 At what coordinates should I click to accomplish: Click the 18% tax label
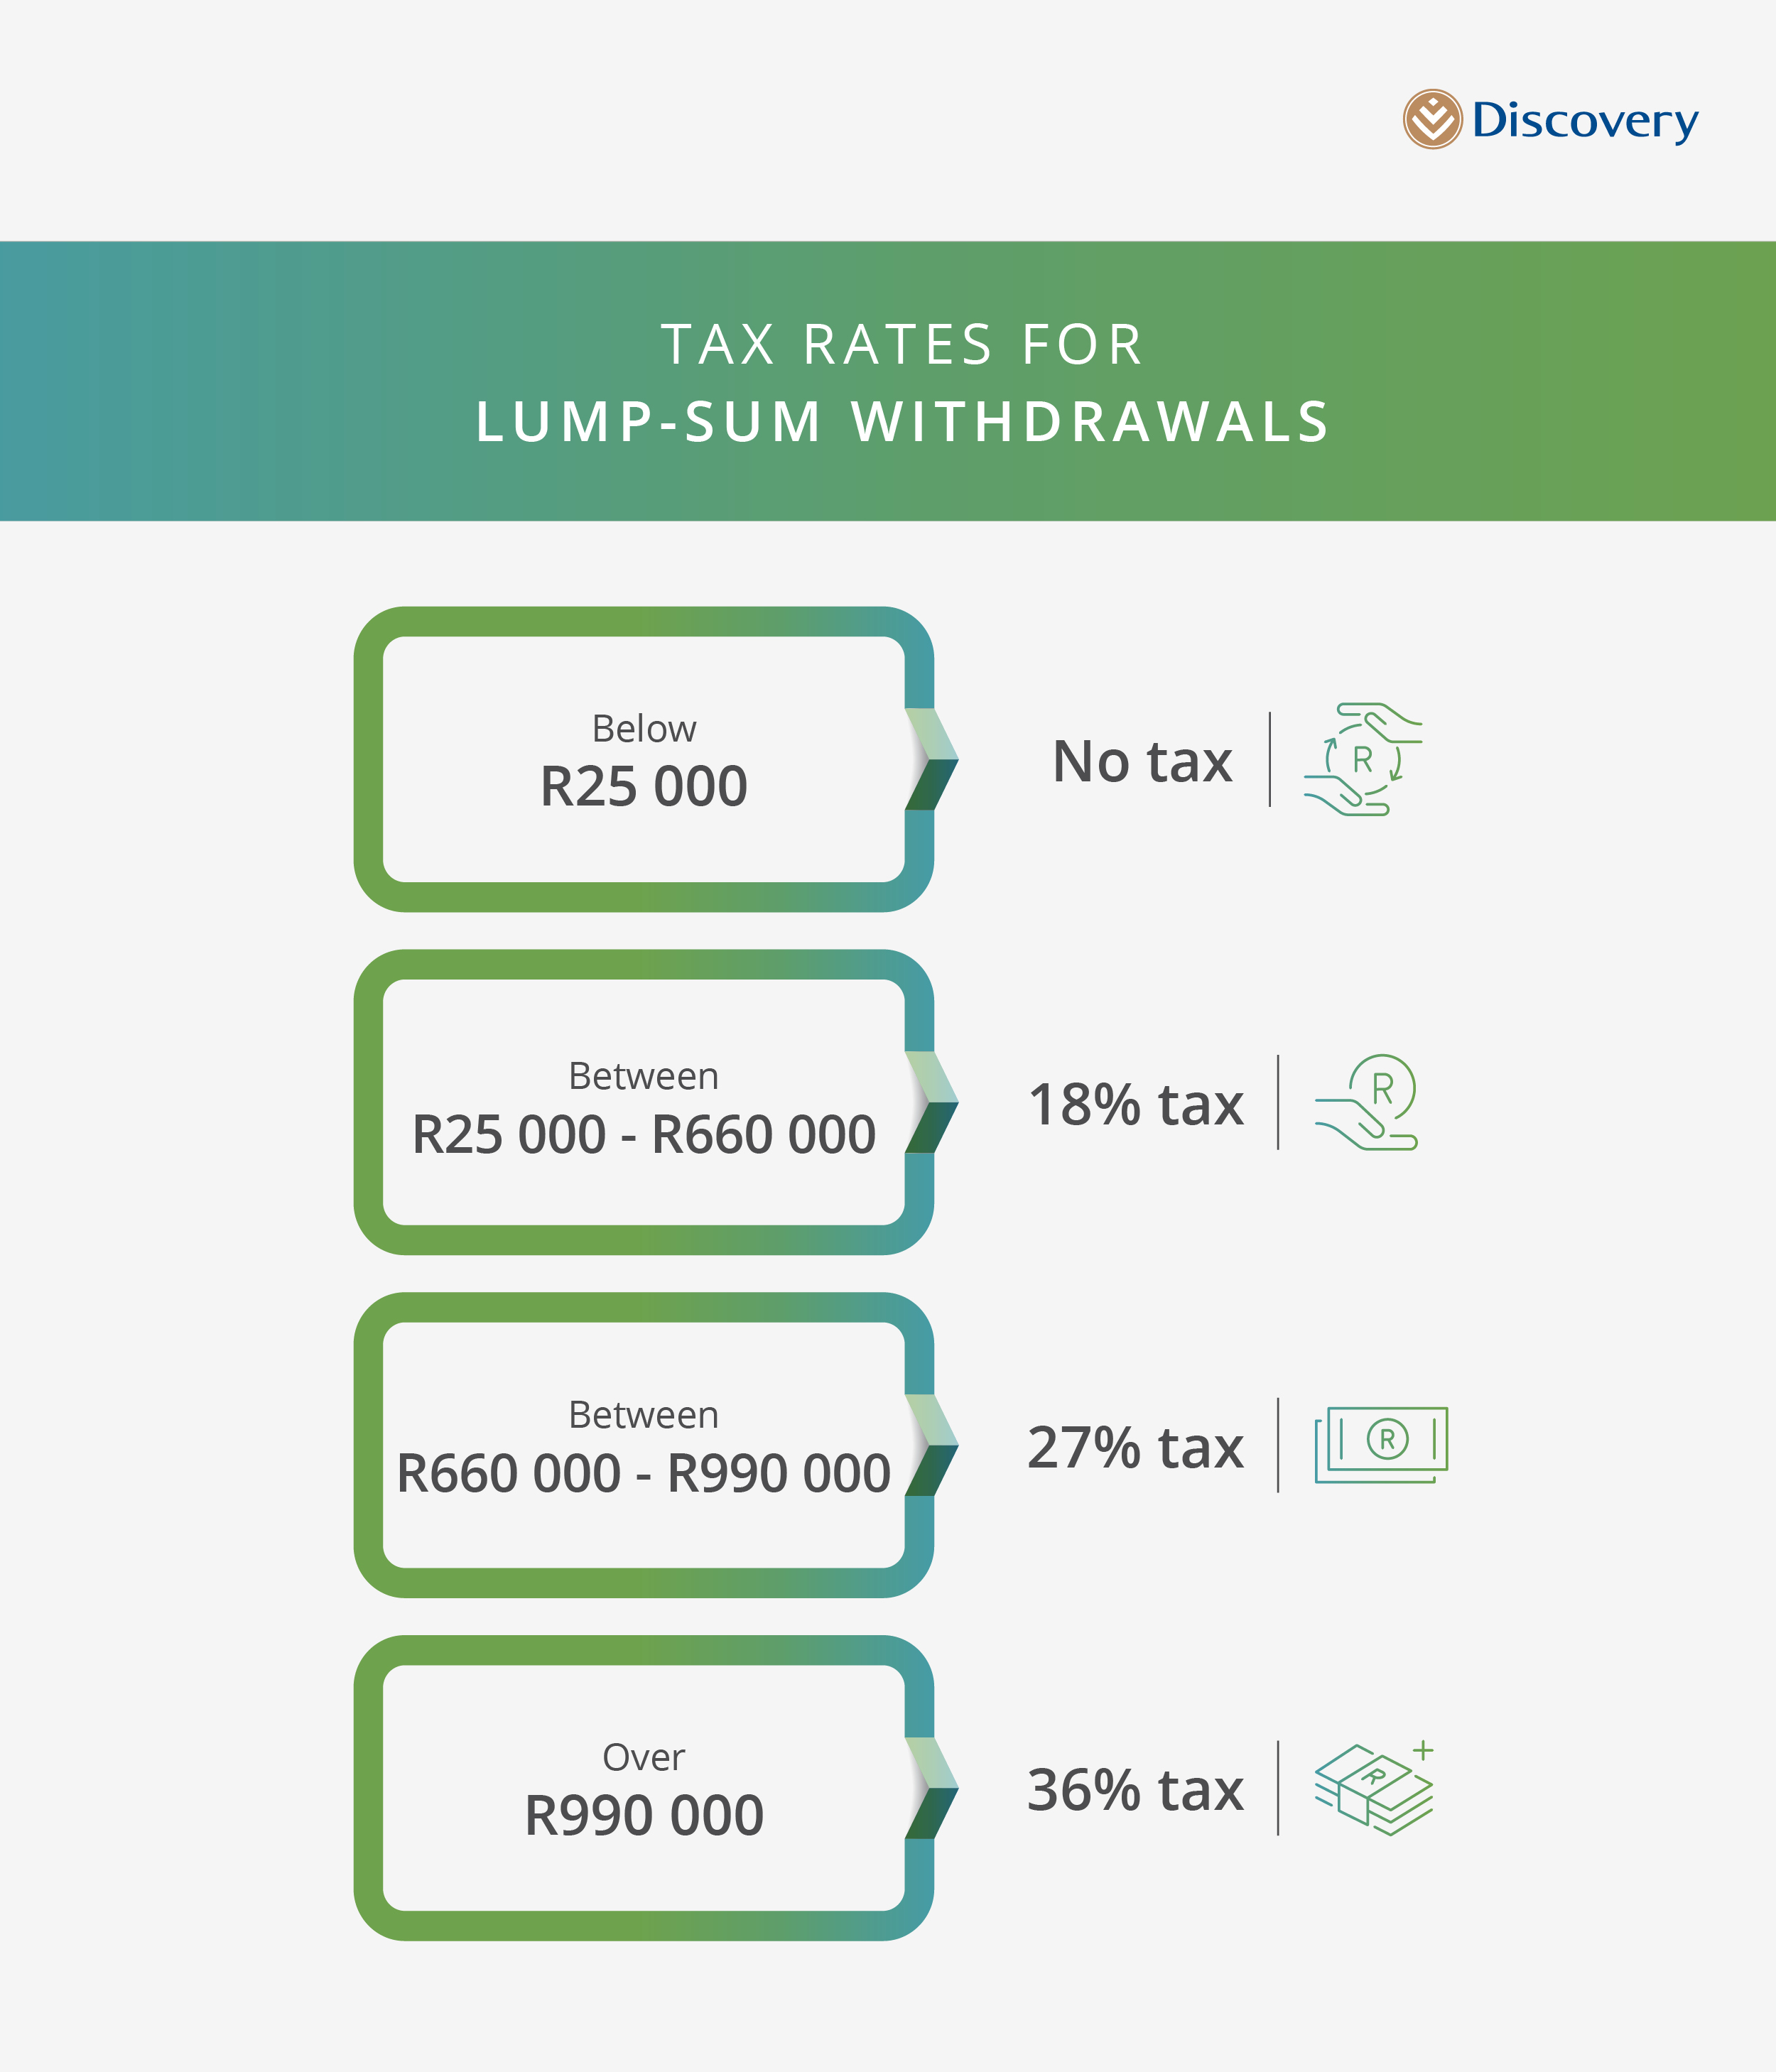[1136, 1104]
